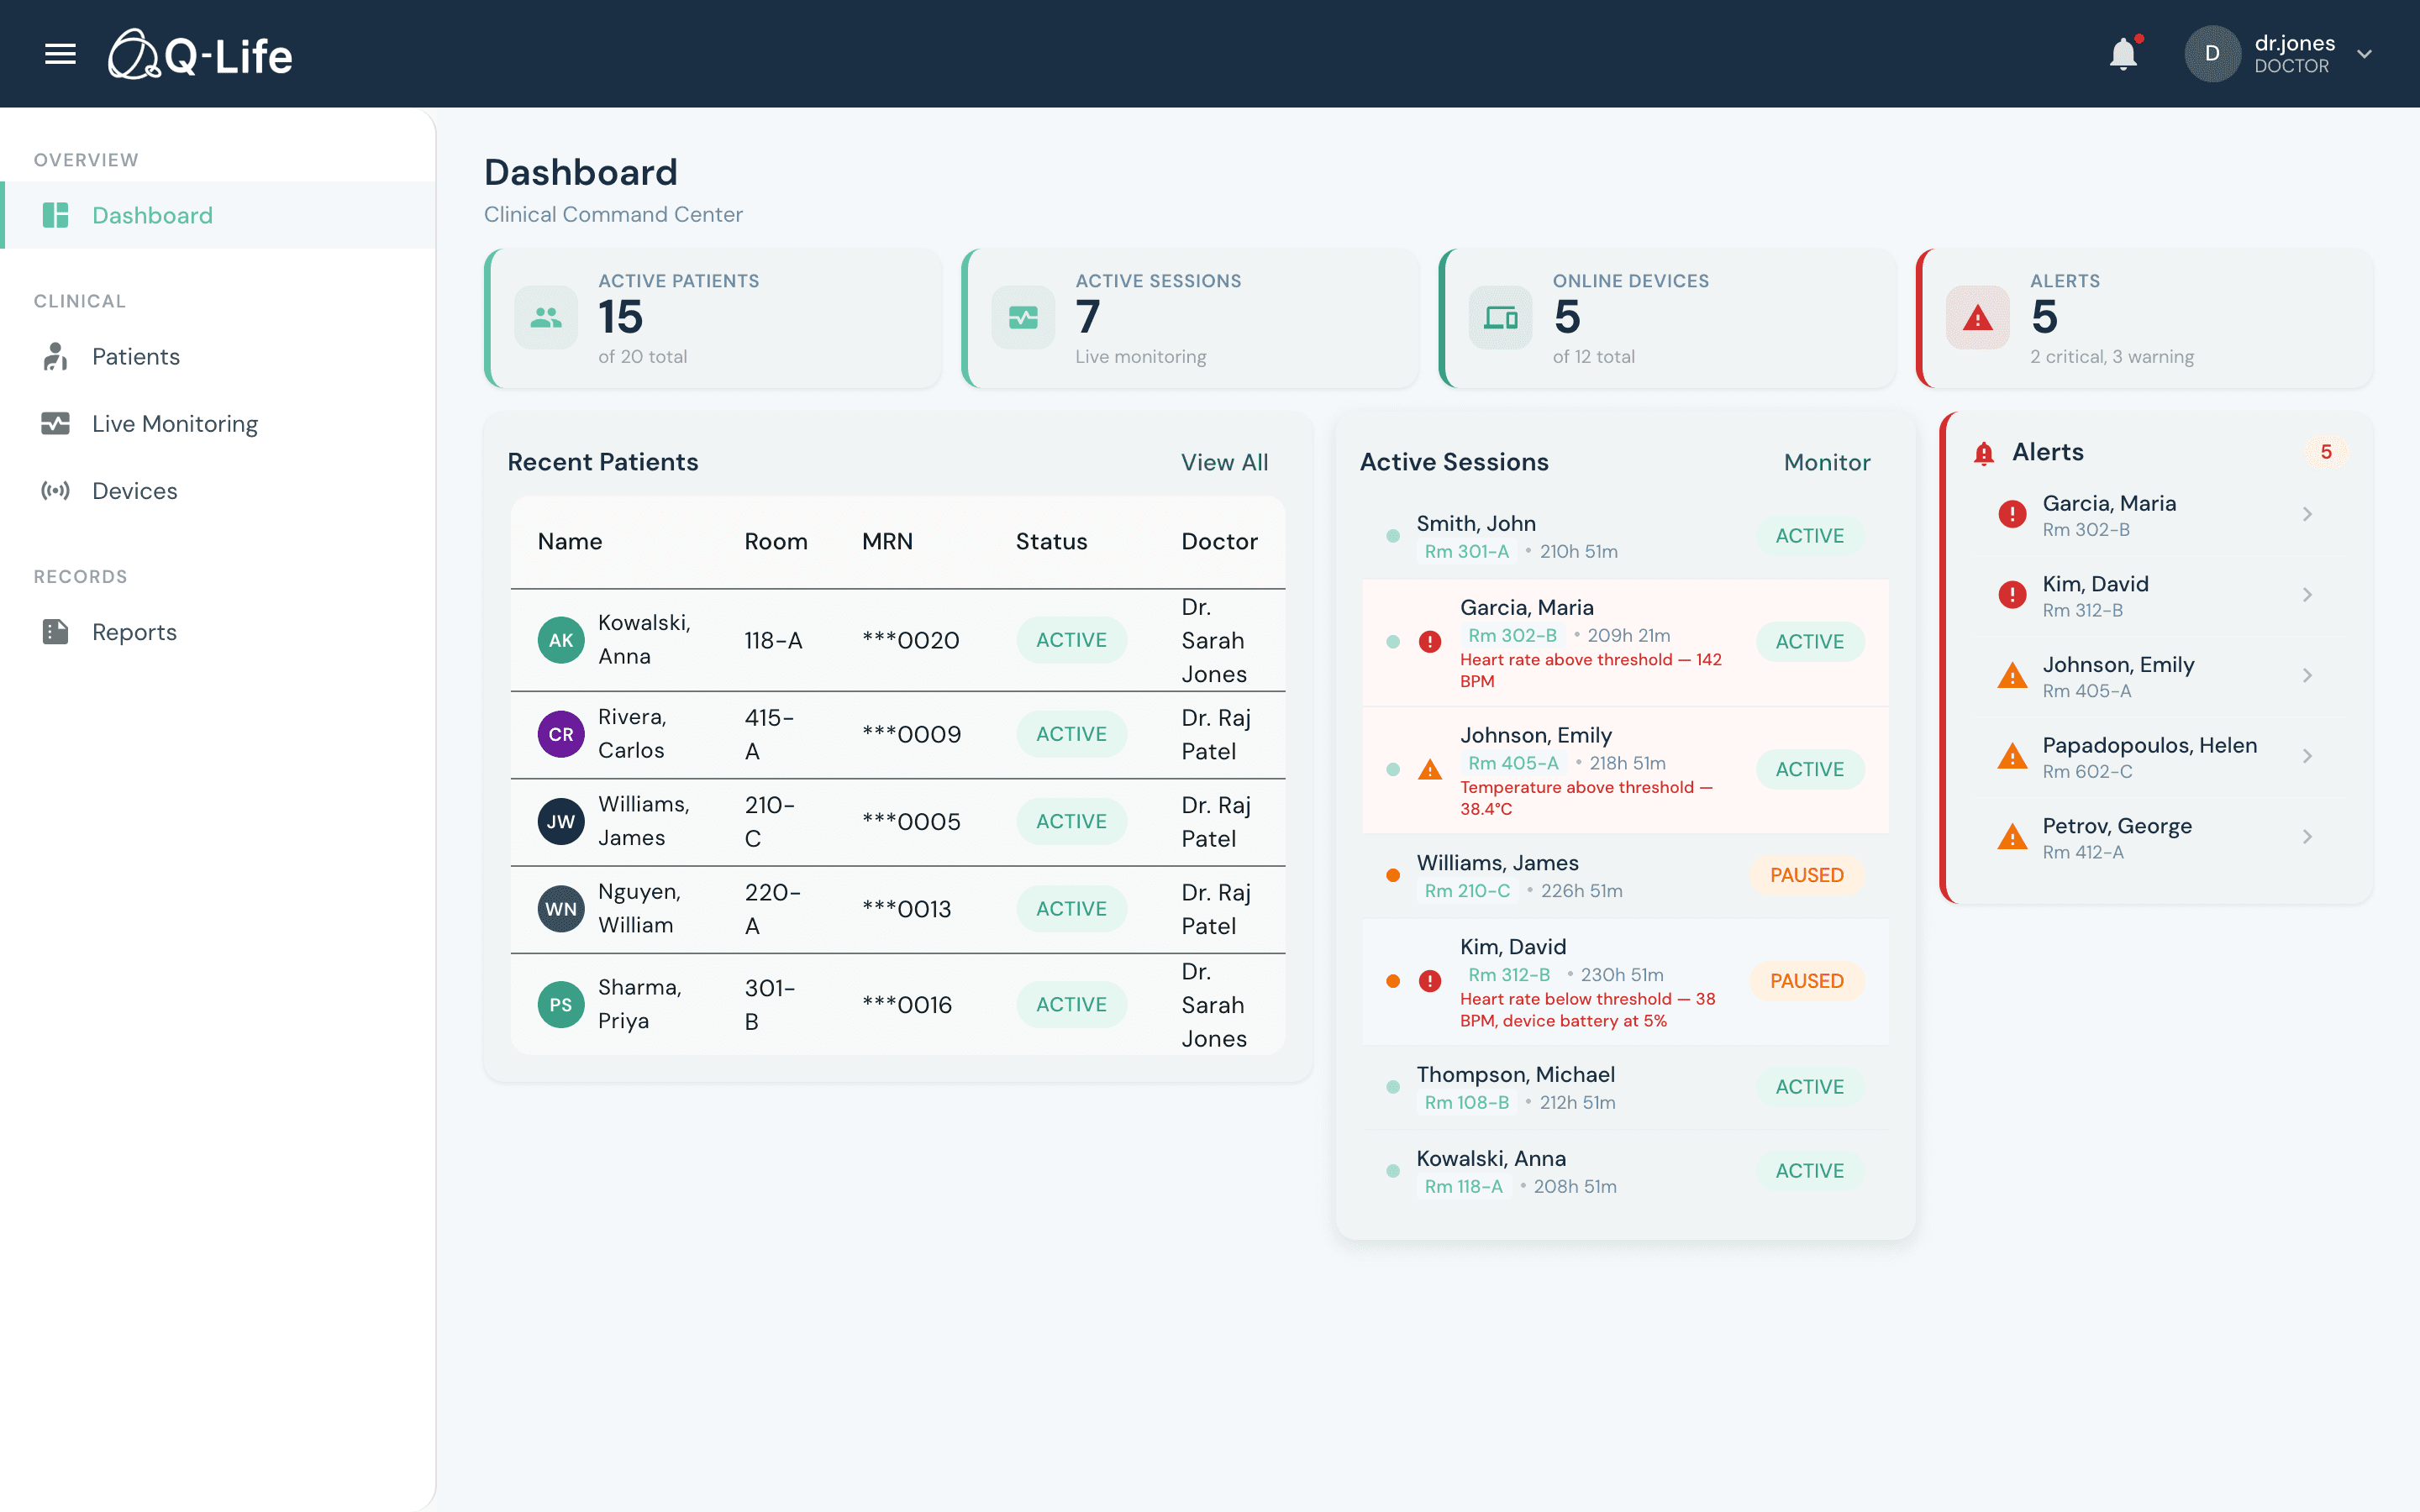The image size is (2420, 1512).
Task: Open the hamburger navigation menu
Action: click(x=60, y=53)
